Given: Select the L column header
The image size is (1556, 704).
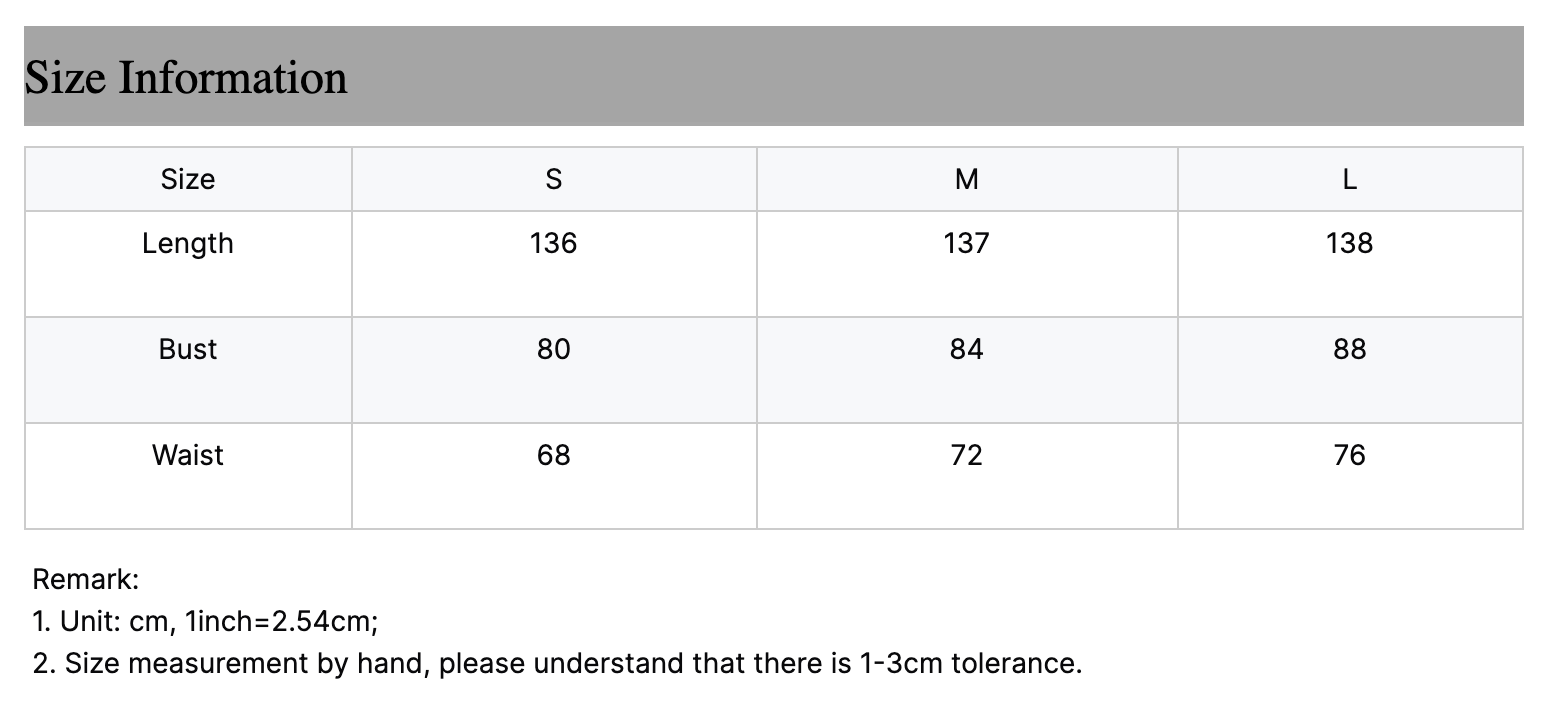Looking at the screenshot, I should tap(1350, 179).
